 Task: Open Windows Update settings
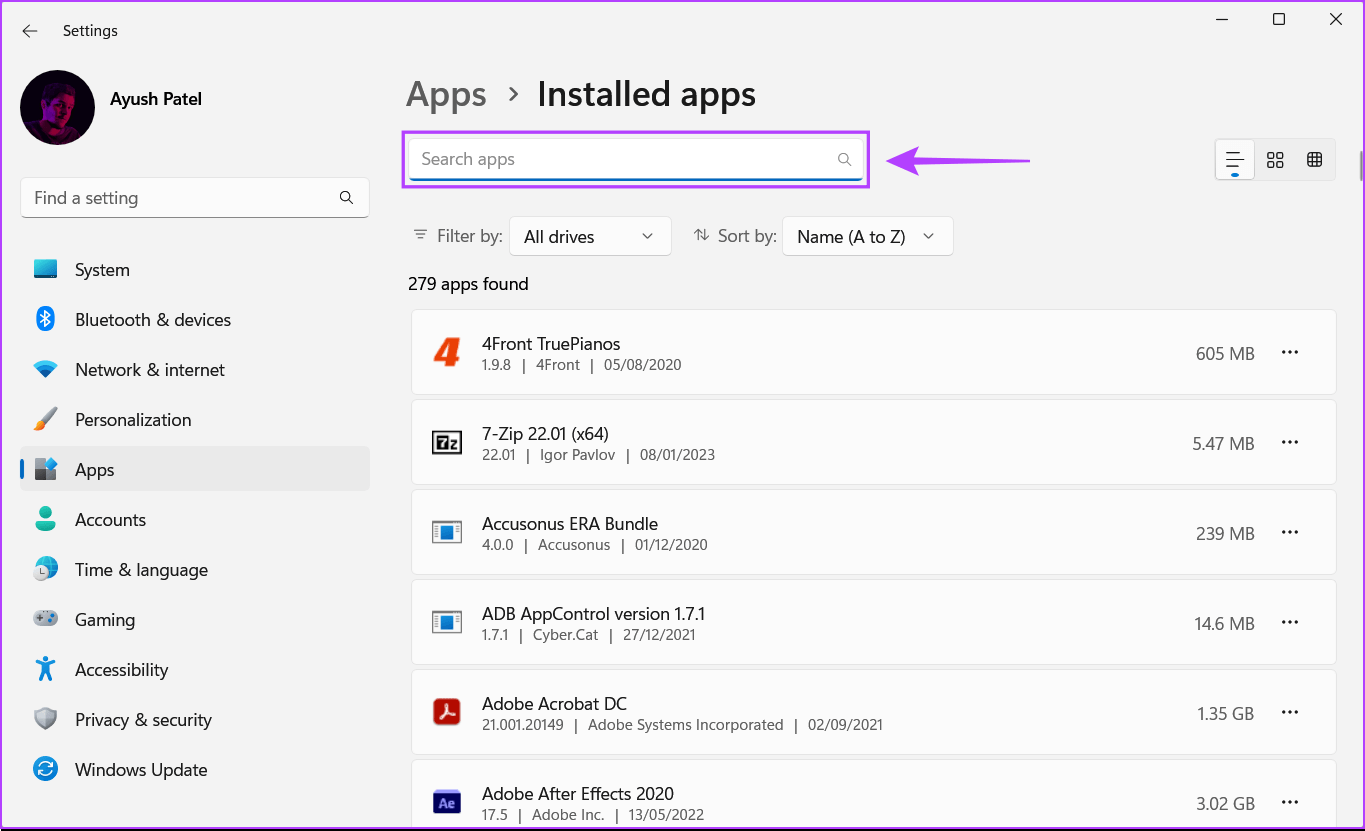point(195,770)
